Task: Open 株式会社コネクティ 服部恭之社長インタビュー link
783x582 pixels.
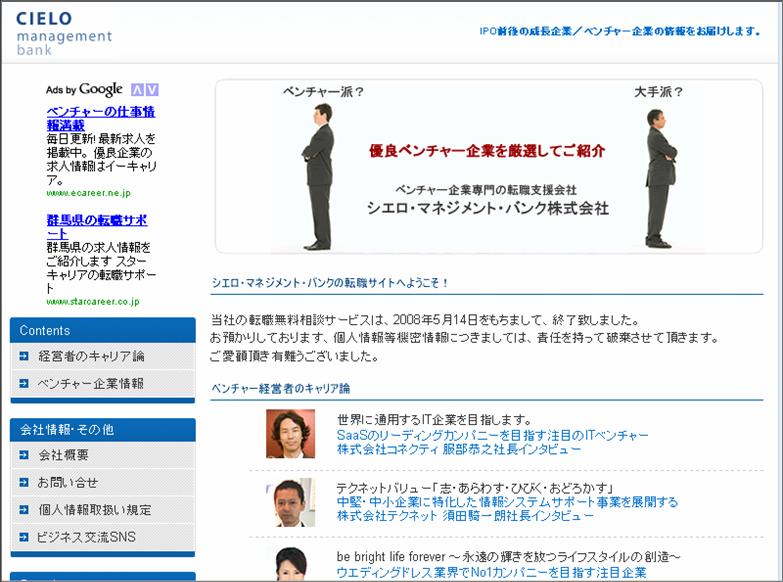Action: click(458, 449)
